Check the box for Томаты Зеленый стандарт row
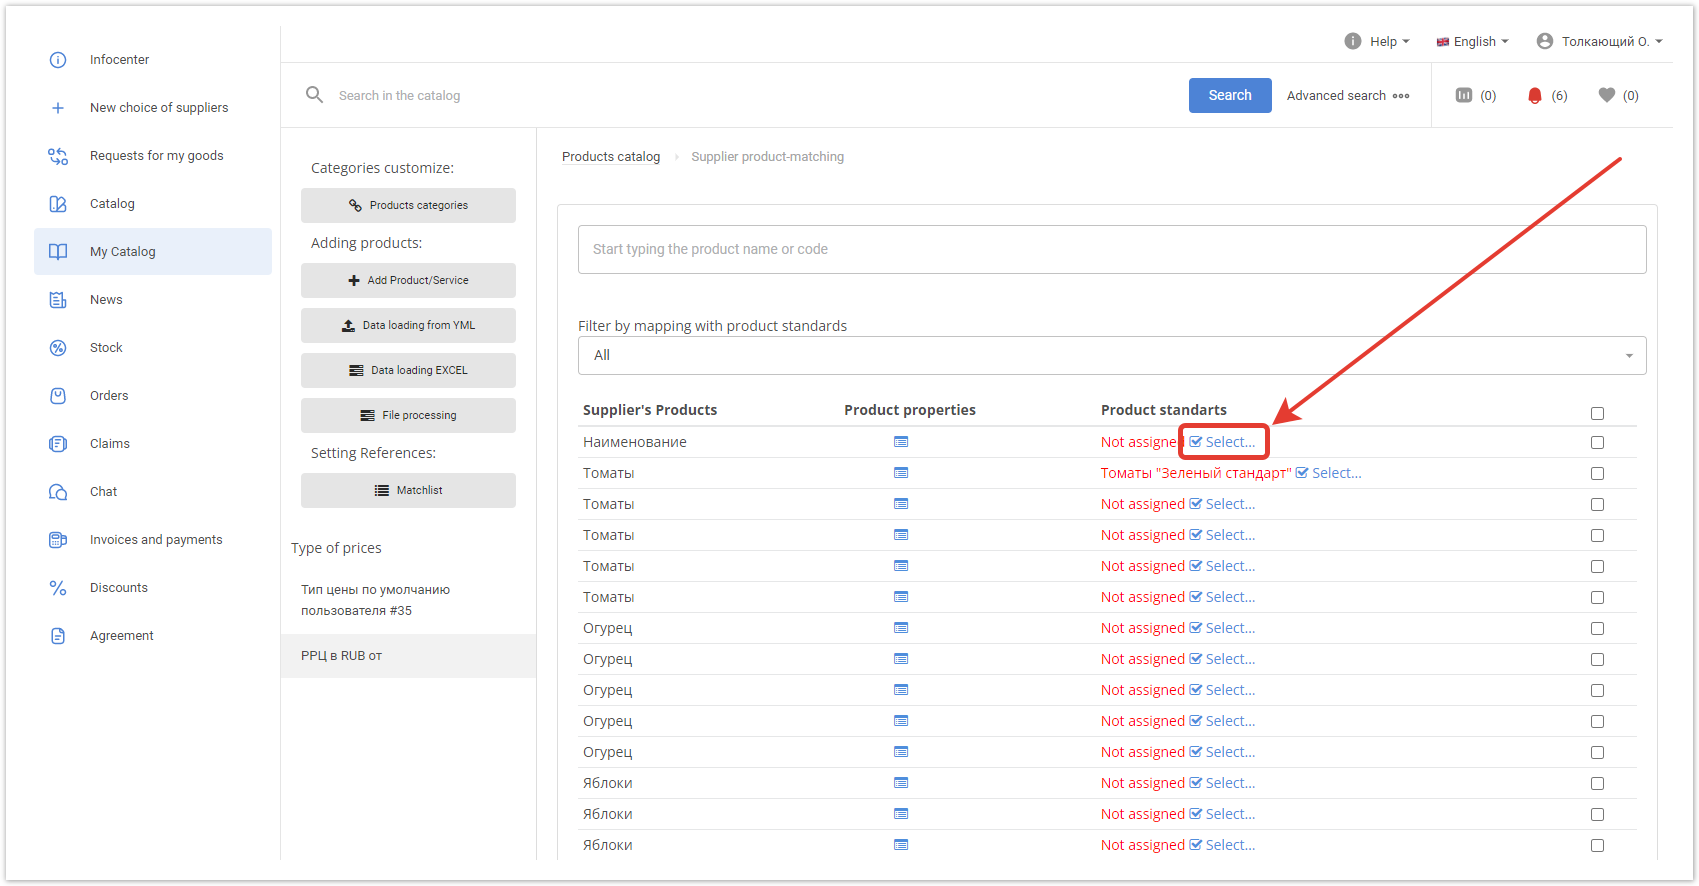 click(1597, 473)
